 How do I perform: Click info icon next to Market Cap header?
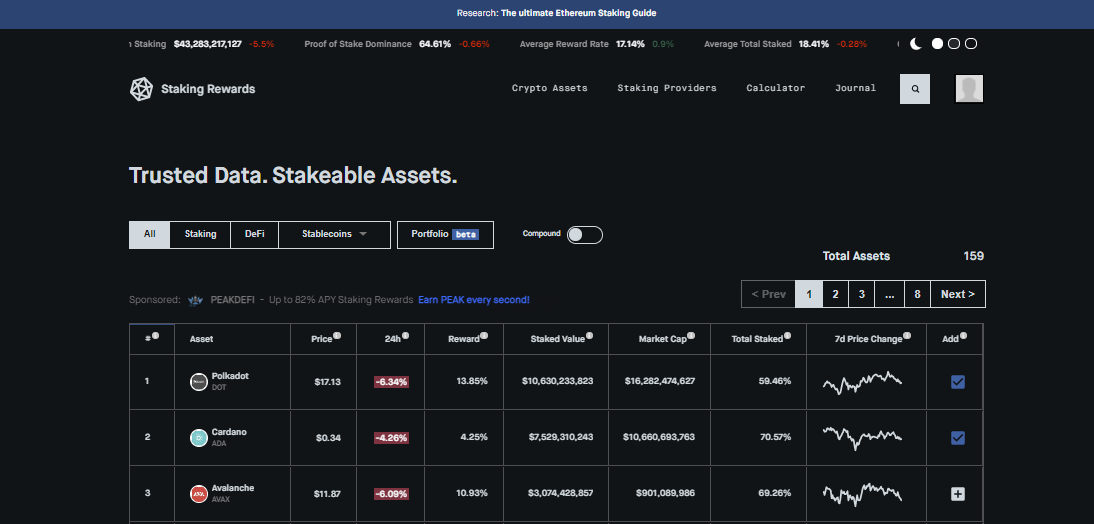pos(691,336)
